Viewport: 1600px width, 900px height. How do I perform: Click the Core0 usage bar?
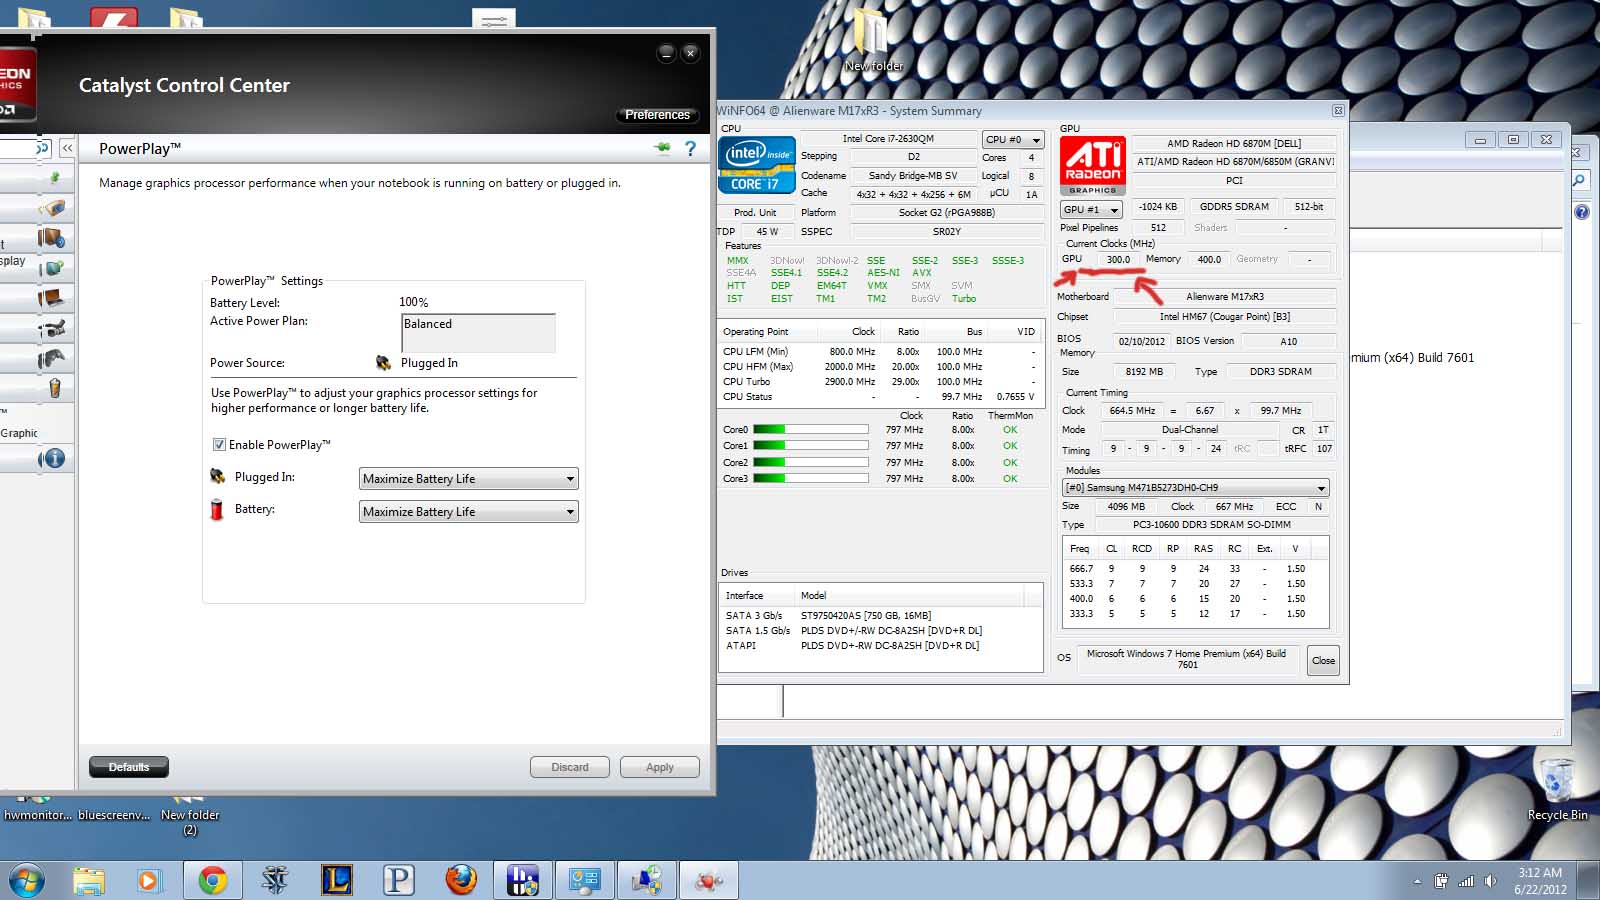810,430
